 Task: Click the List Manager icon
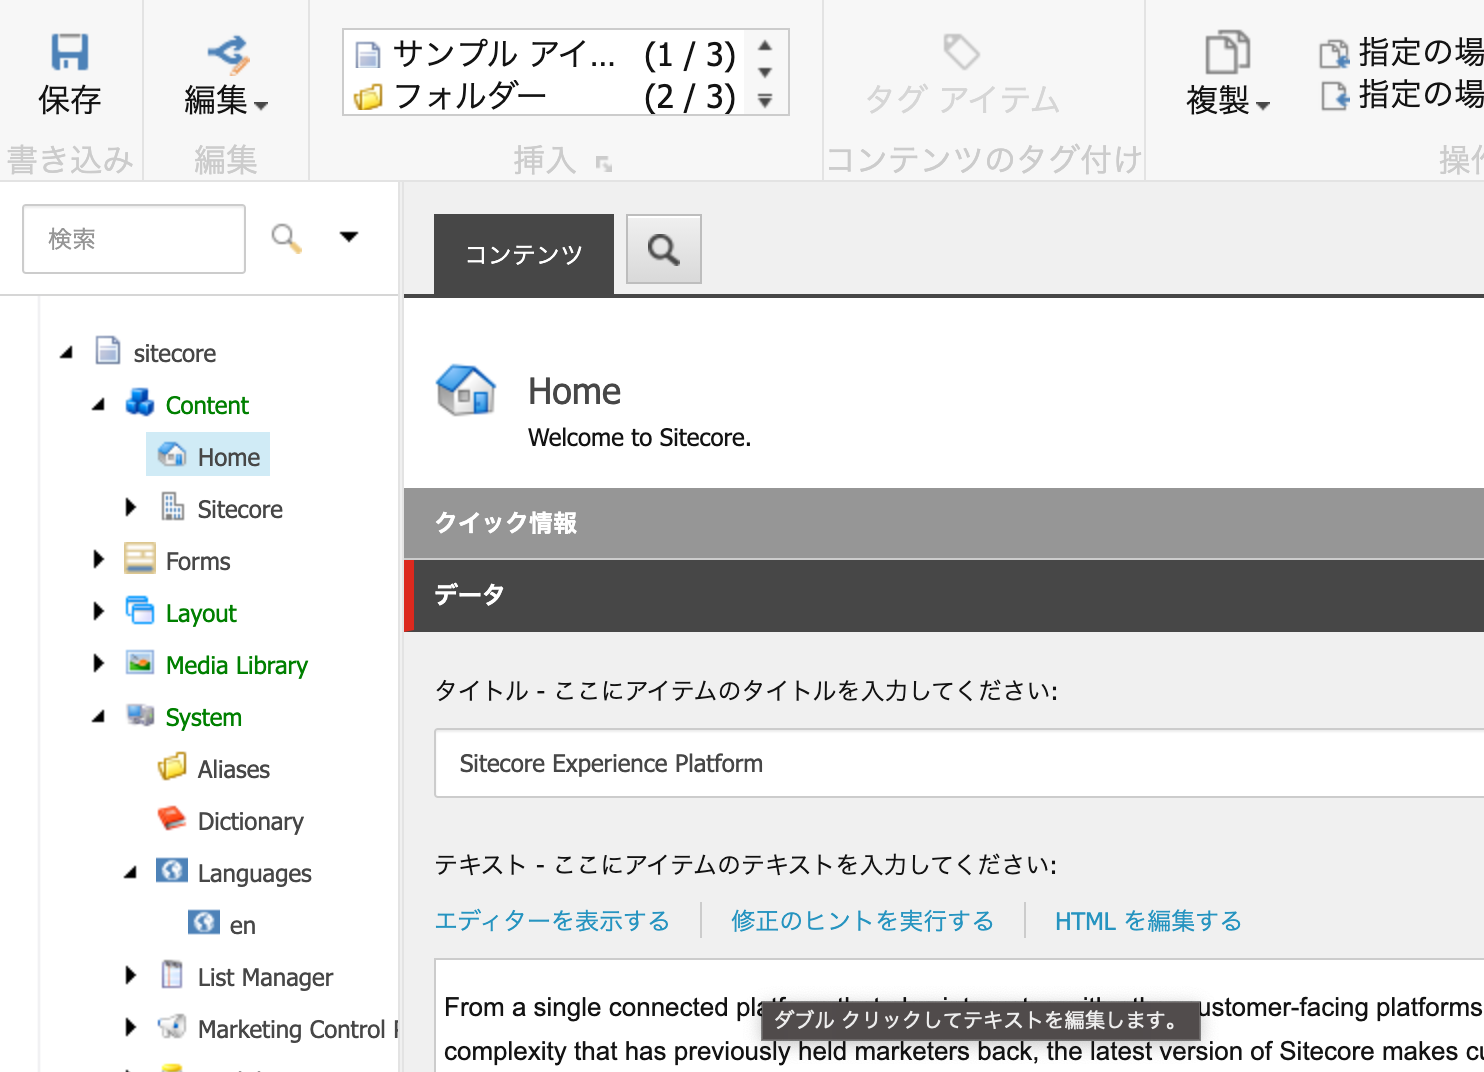172,974
